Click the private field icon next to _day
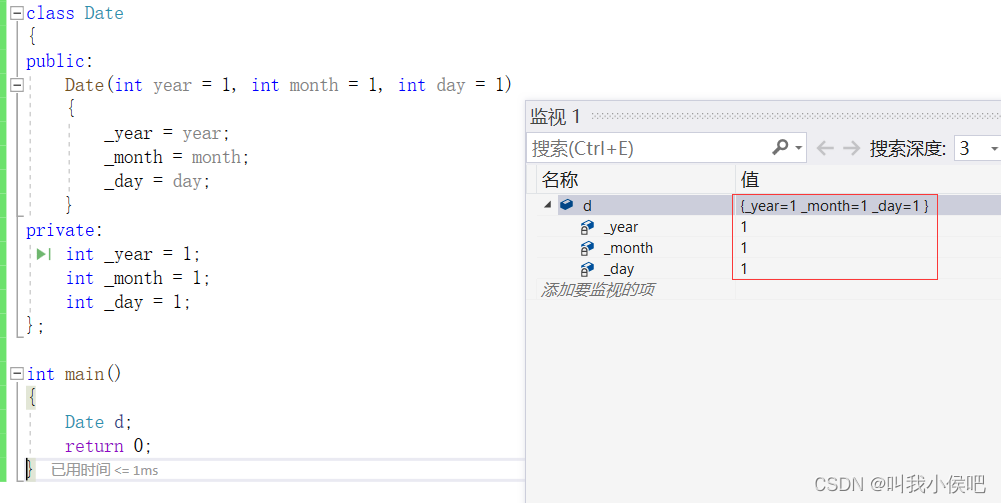The height and width of the screenshot is (503, 1001). (587, 269)
